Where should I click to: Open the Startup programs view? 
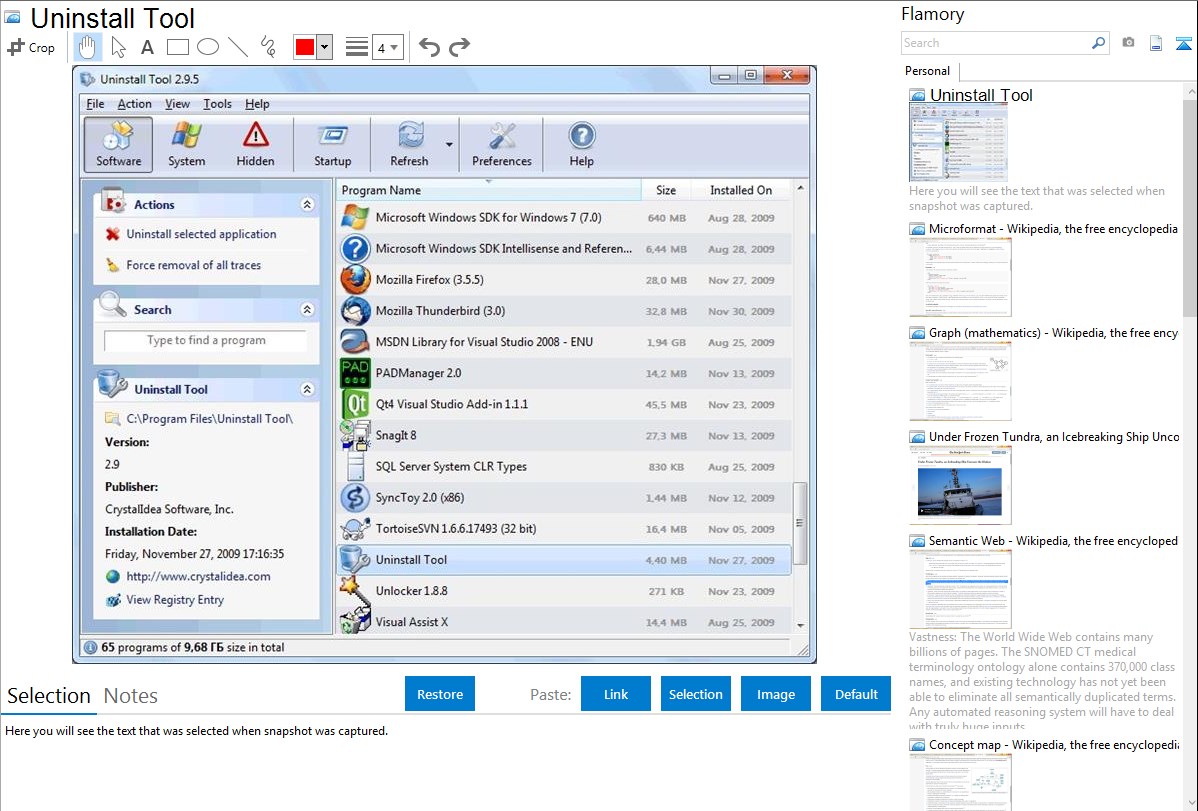(x=332, y=144)
